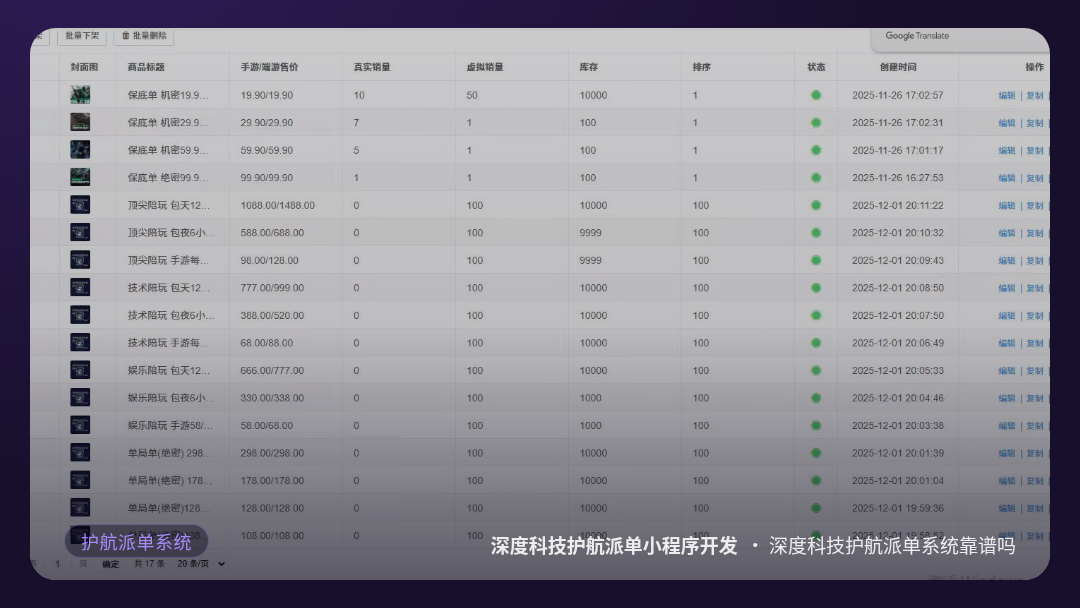Open cover thumbnail of 顶尖陪玩 包夜6小 row
This screenshot has width=1080, height=608.
click(80, 233)
